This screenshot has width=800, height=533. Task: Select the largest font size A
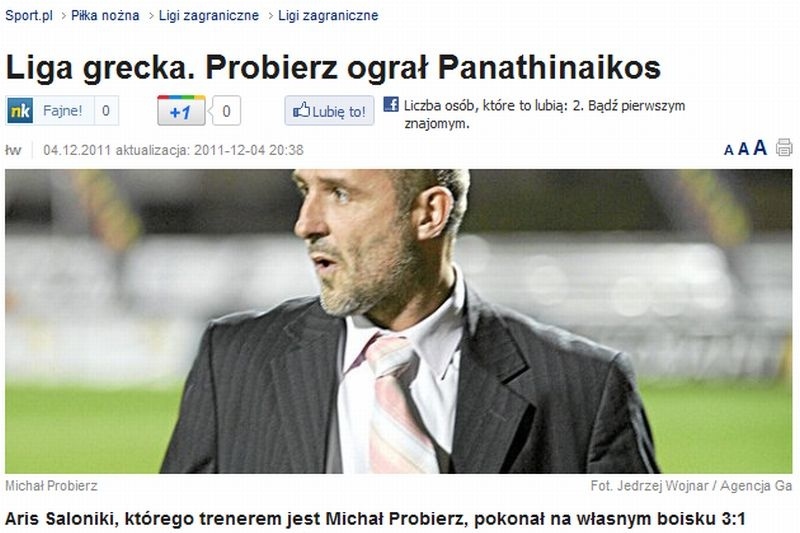(x=760, y=147)
